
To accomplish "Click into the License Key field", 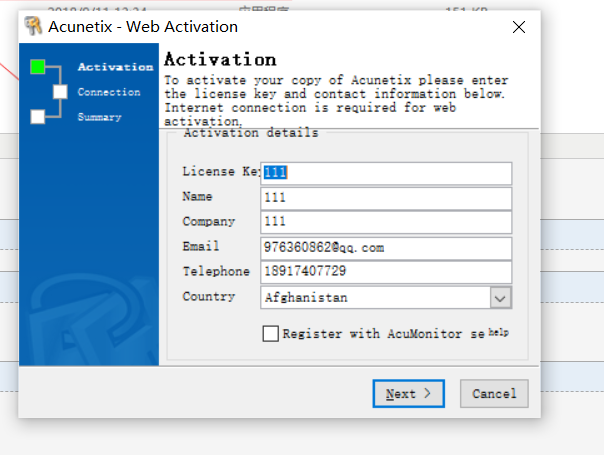I will point(386,173).
